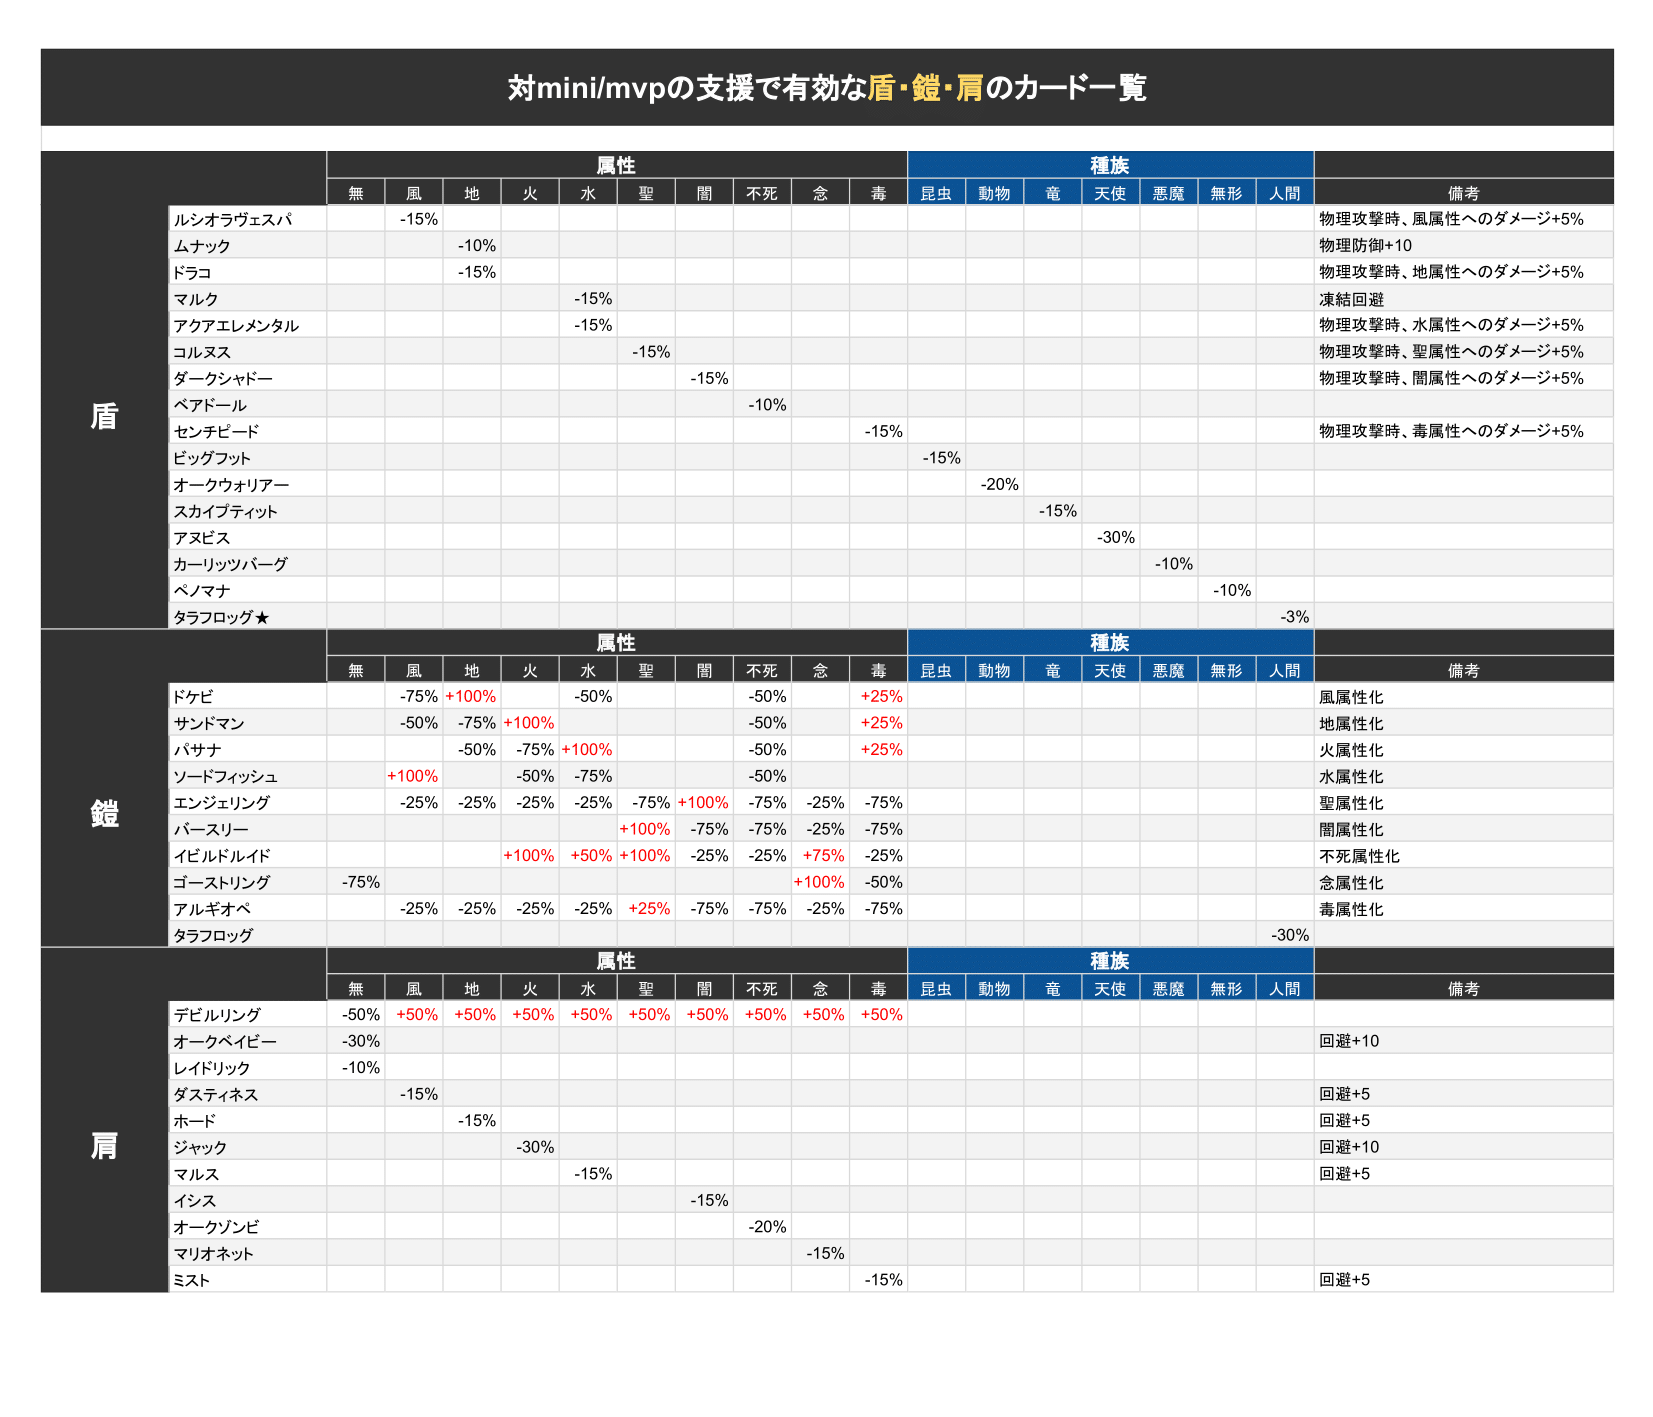Select the 回避+10 remark for オークベイビー
The height and width of the screenshot is (1417, 1653).
click(1349, 1041)
